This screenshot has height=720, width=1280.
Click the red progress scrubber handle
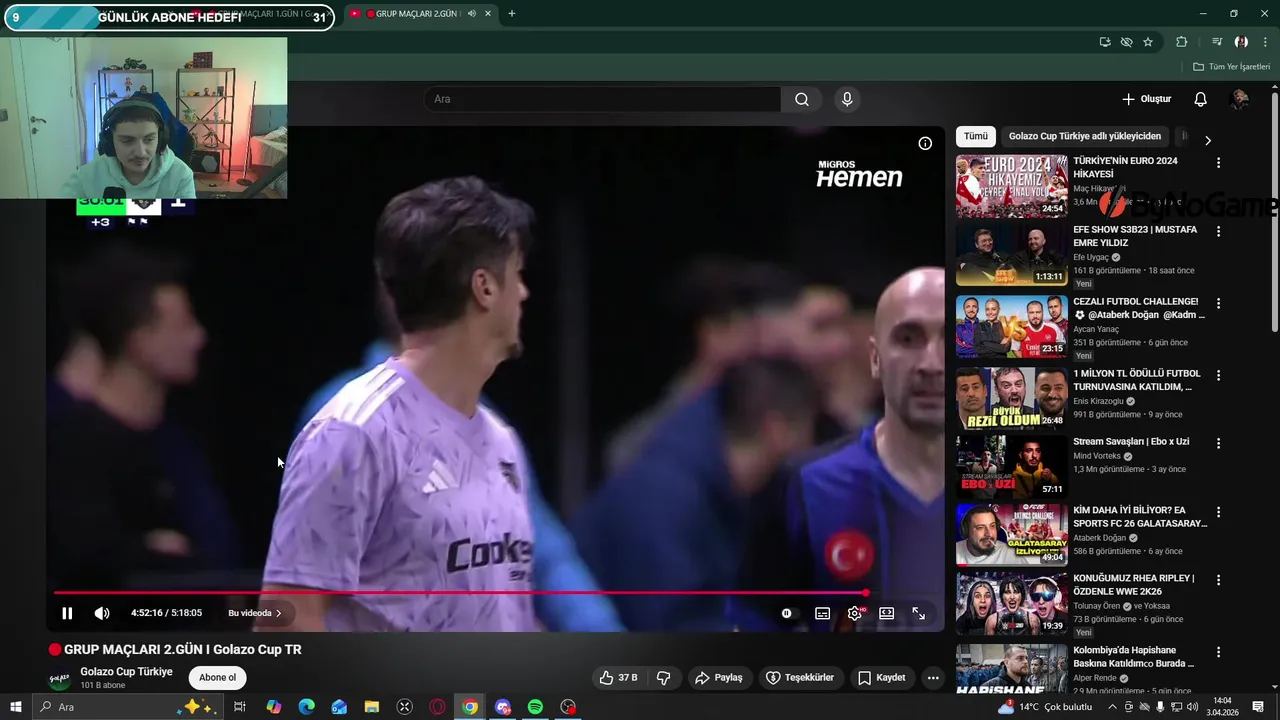[x=866, y=593]
